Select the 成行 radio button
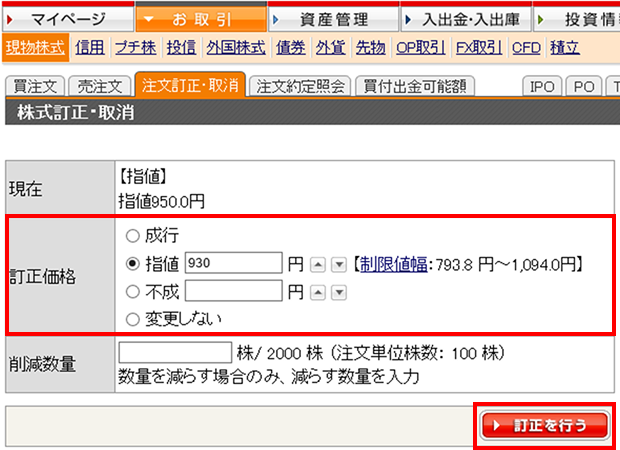620x450 pixels. click(x=132, y=238)
